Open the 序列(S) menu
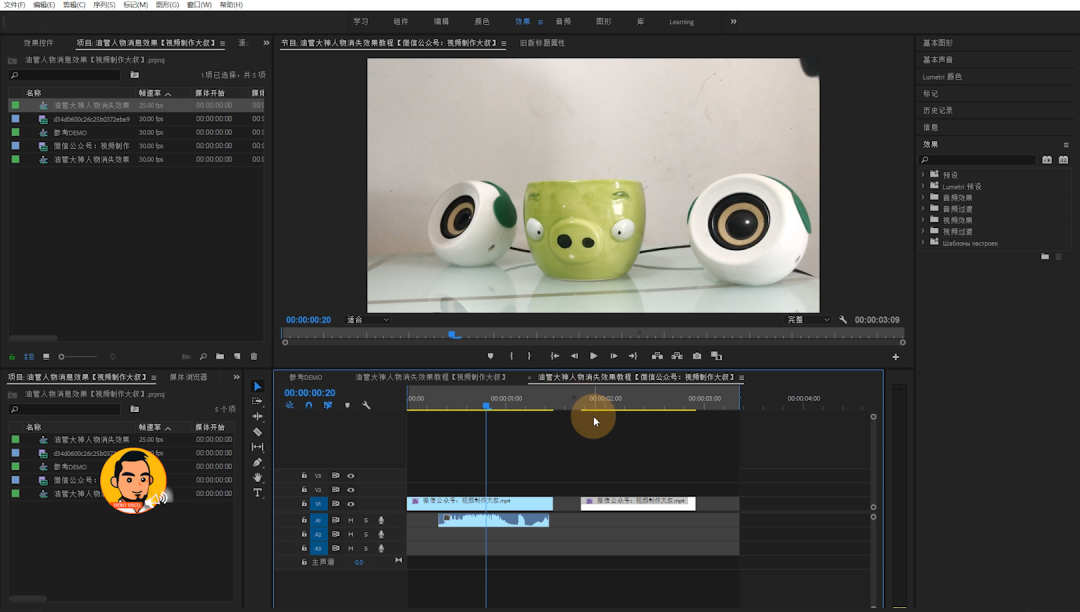This screenshot has width=1080, height=612. pos(104,5)
